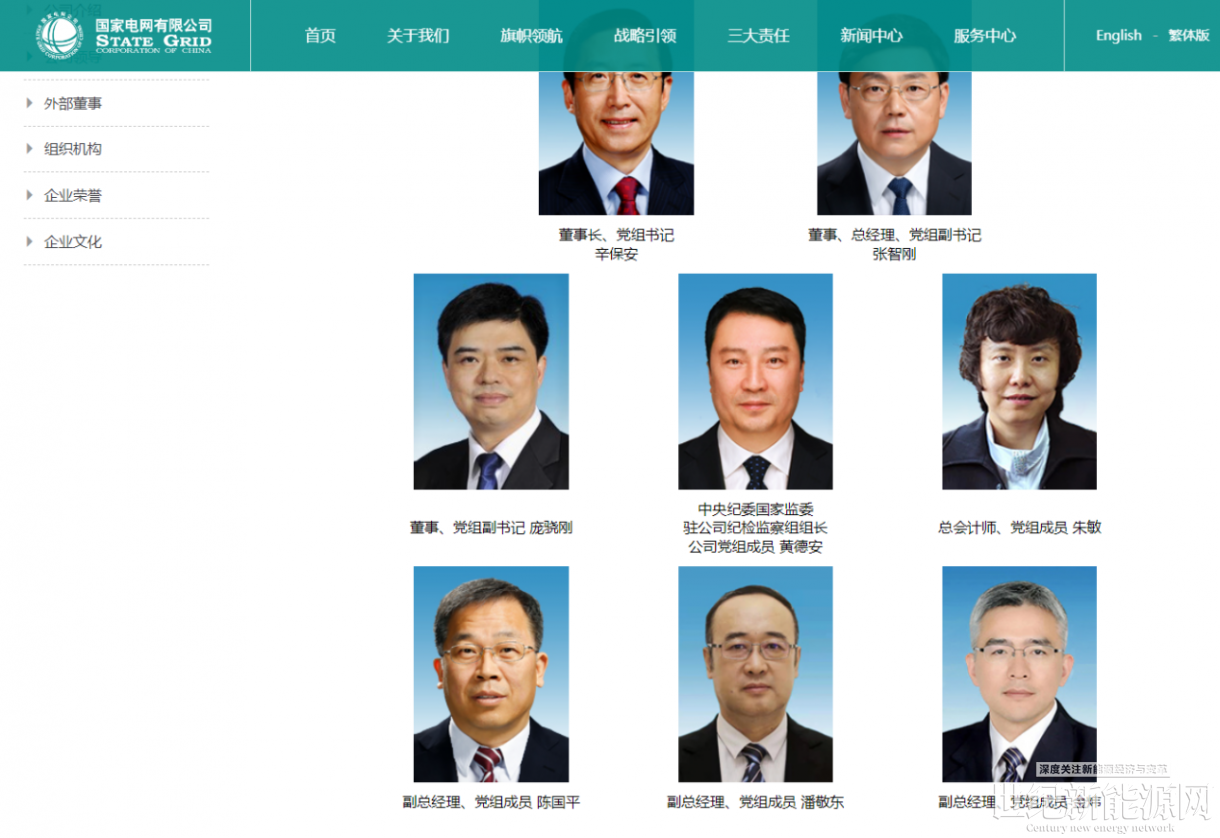Viewport: 1220px width, 838px height.
Task: Go to 旗帜领航 navigation item
Action: (x=531, y=36)
